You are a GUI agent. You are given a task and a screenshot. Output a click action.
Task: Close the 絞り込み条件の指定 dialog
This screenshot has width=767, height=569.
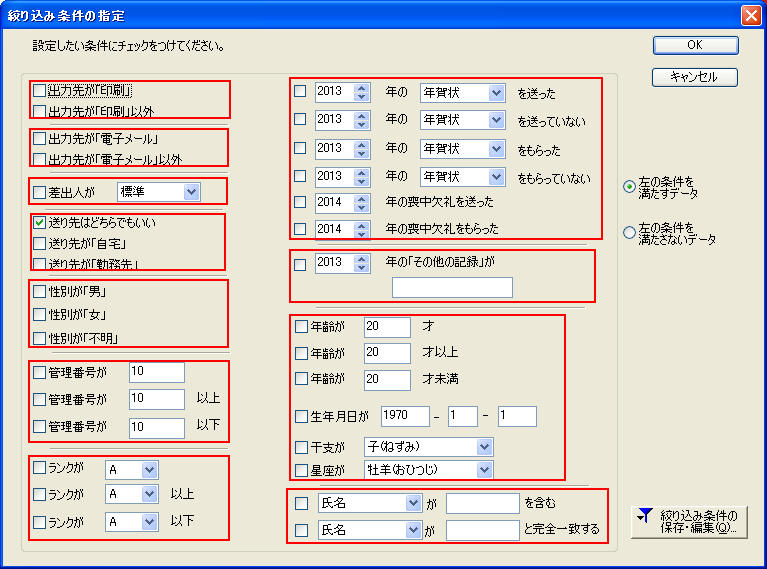pos(750,15)
